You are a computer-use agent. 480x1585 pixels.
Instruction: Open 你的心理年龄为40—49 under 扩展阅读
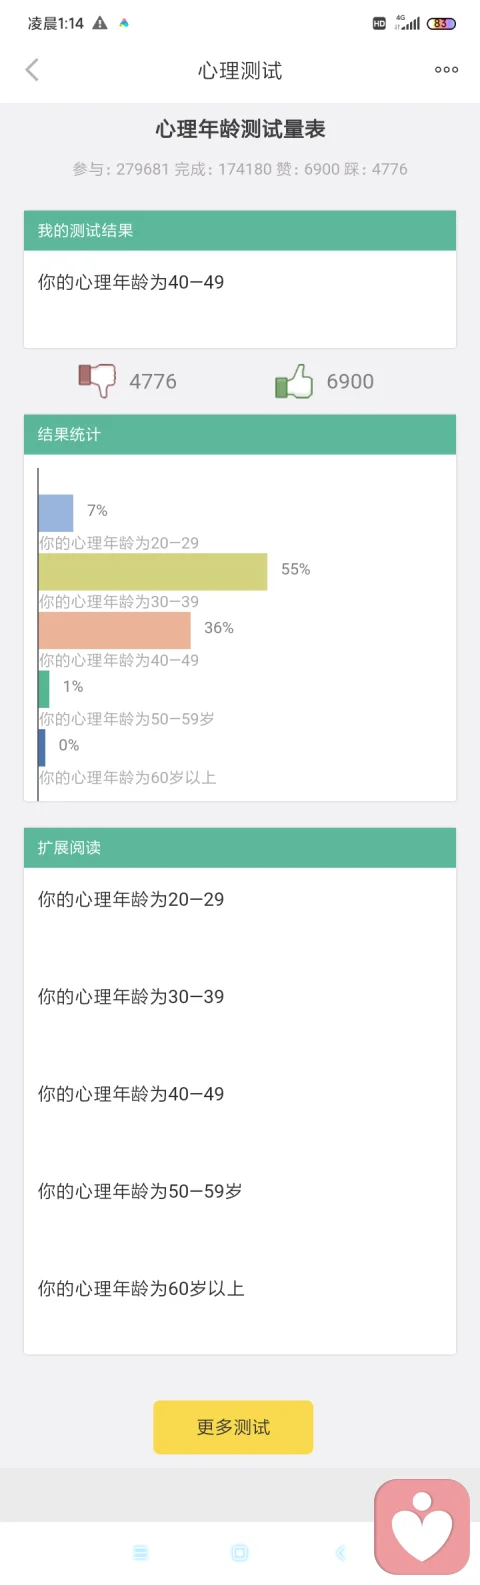click(131, 1093)
